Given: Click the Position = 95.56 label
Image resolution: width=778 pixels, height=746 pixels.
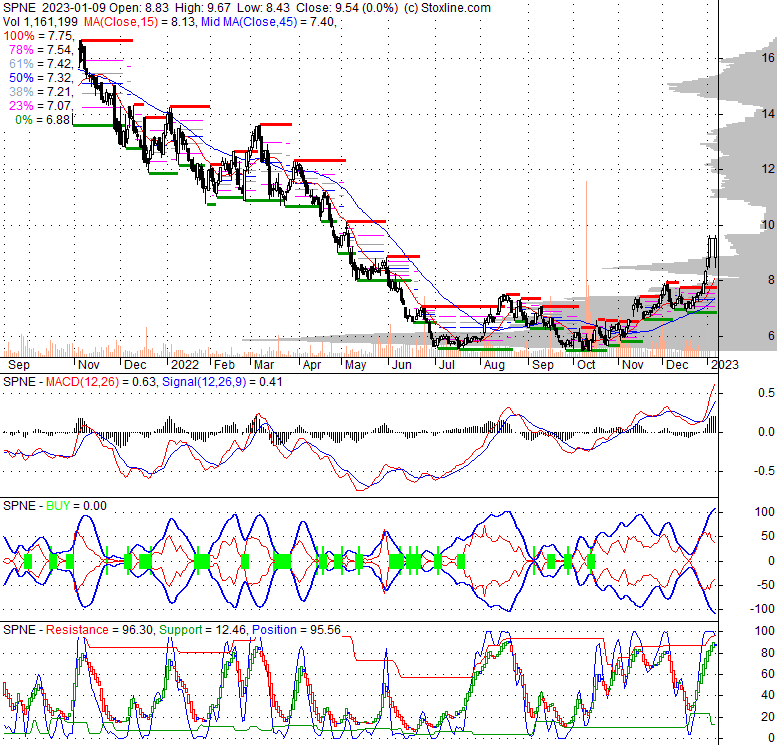Looking at the screenshot, I should click(296, 630).
